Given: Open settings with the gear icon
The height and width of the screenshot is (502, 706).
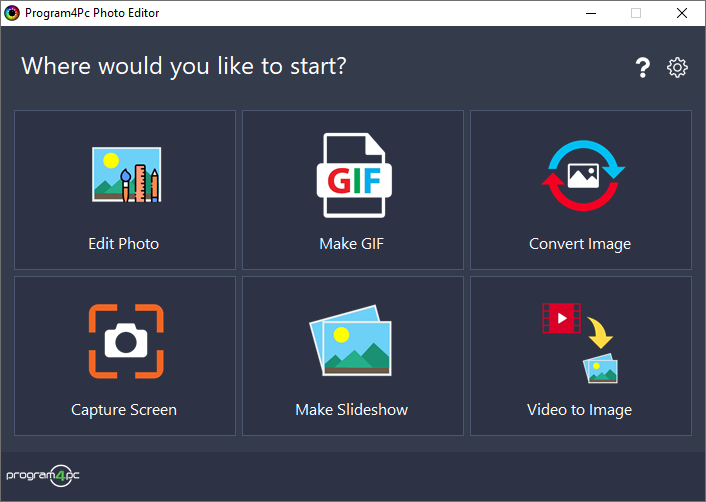Looking at the screenshot, I should [x=677, y=68].
